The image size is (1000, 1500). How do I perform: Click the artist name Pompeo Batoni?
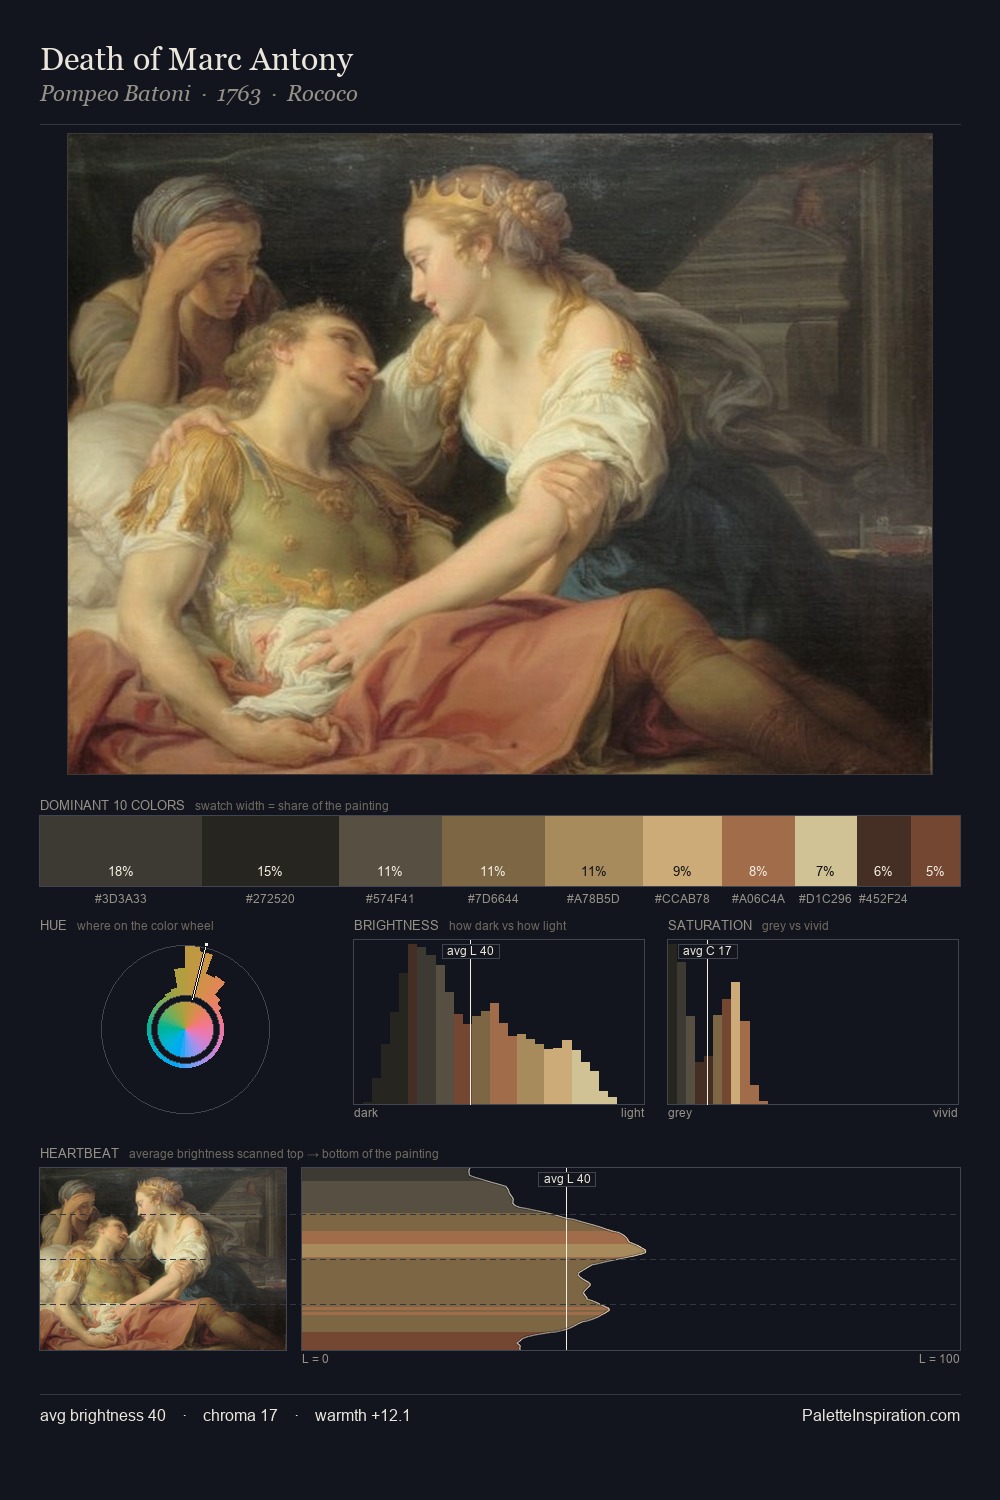pos(115,94)
